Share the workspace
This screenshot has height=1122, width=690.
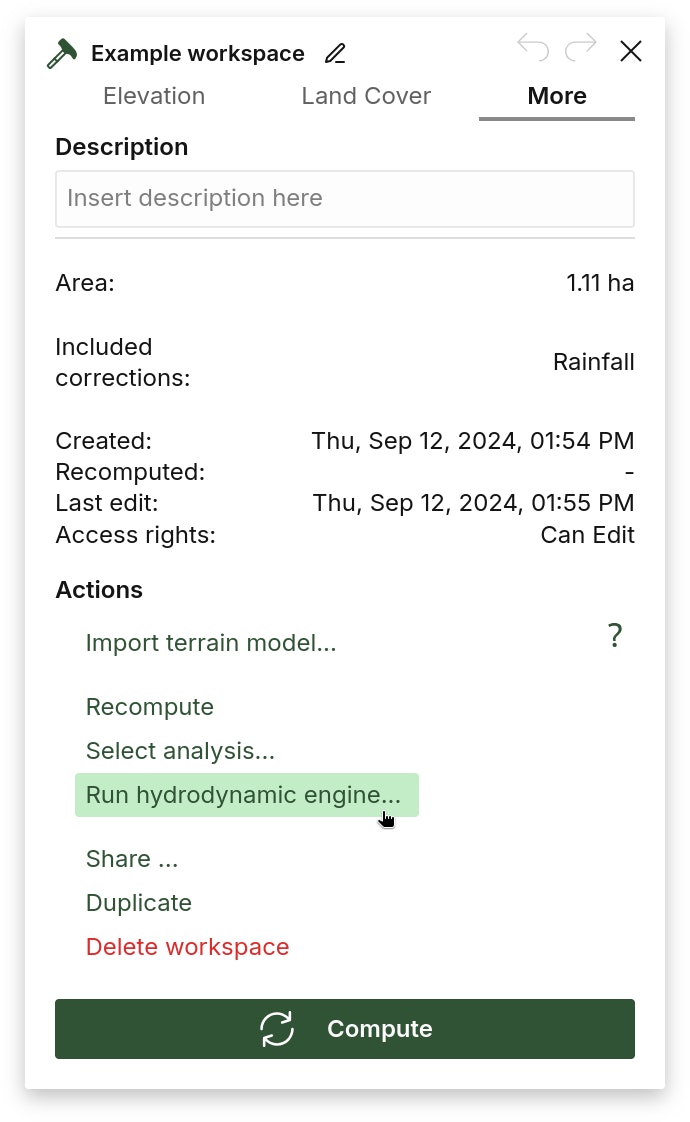[132, 859]
